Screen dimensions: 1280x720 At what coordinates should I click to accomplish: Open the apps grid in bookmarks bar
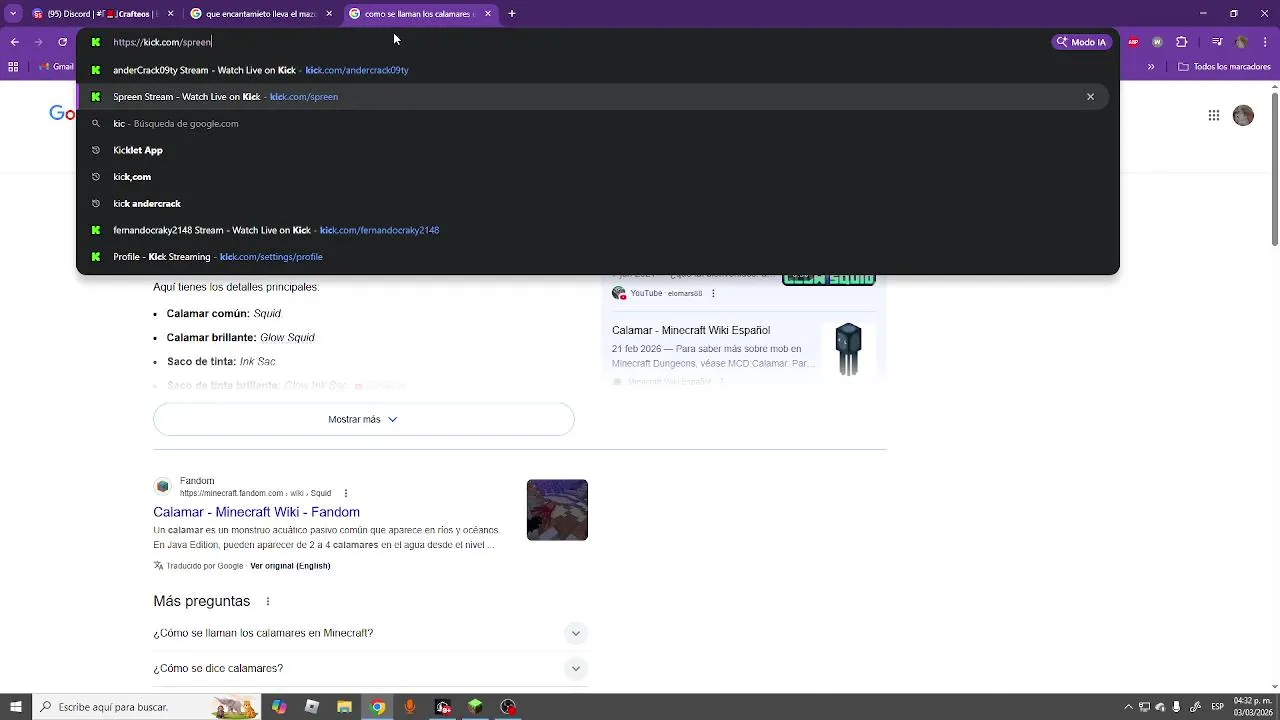[13, 67]
